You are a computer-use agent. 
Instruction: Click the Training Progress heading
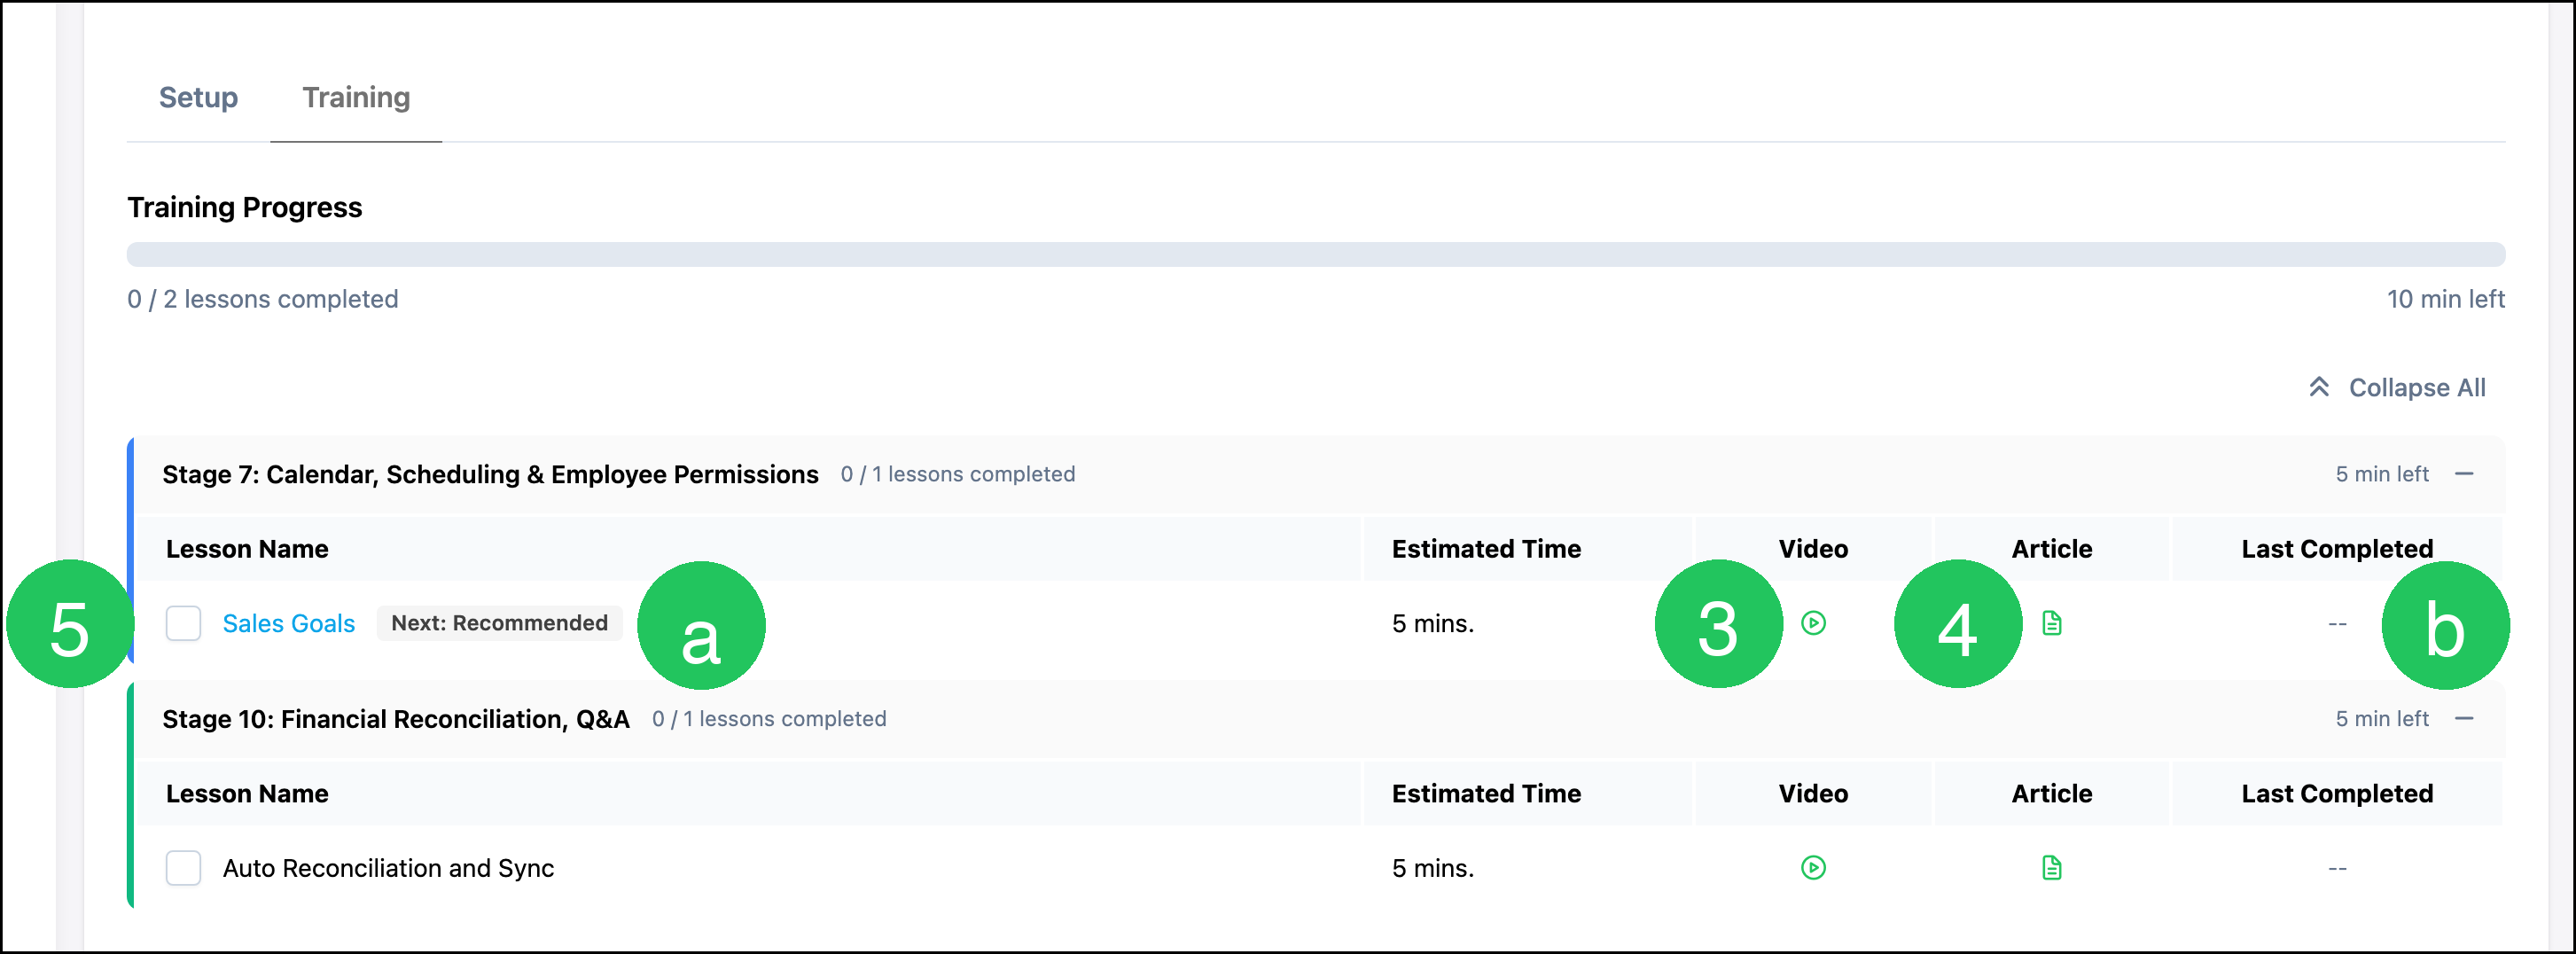click(244, 207)
